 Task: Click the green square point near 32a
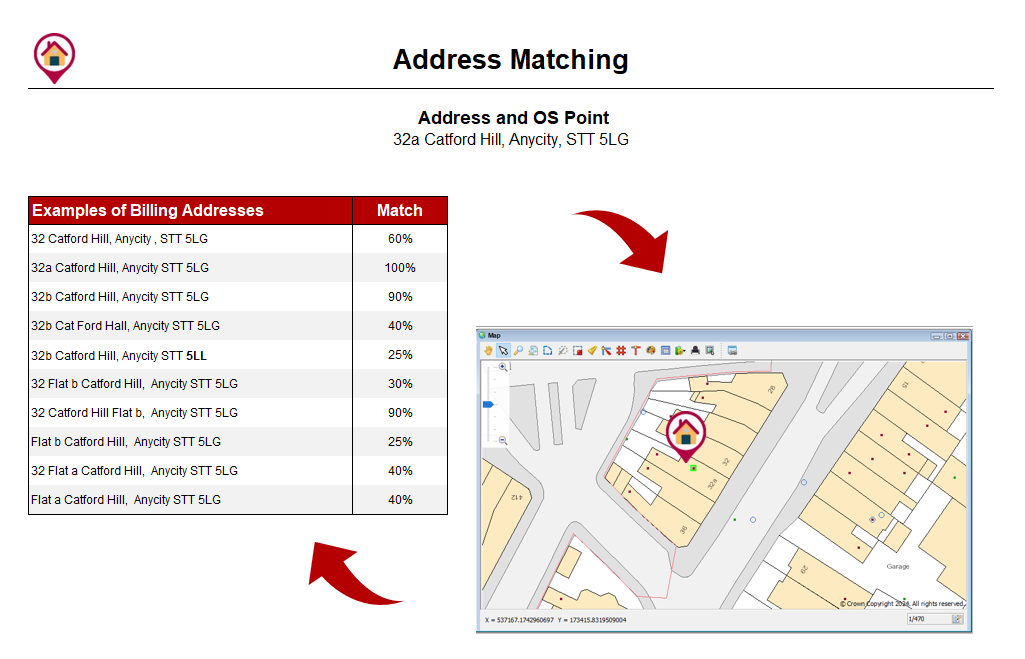click(693, 467)
